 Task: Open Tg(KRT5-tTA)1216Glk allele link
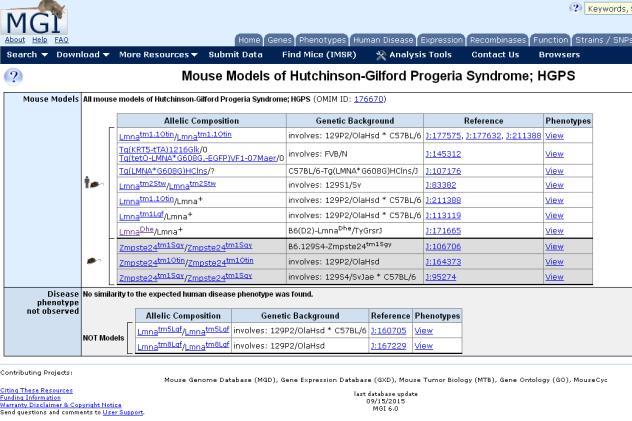coord(159,149)
